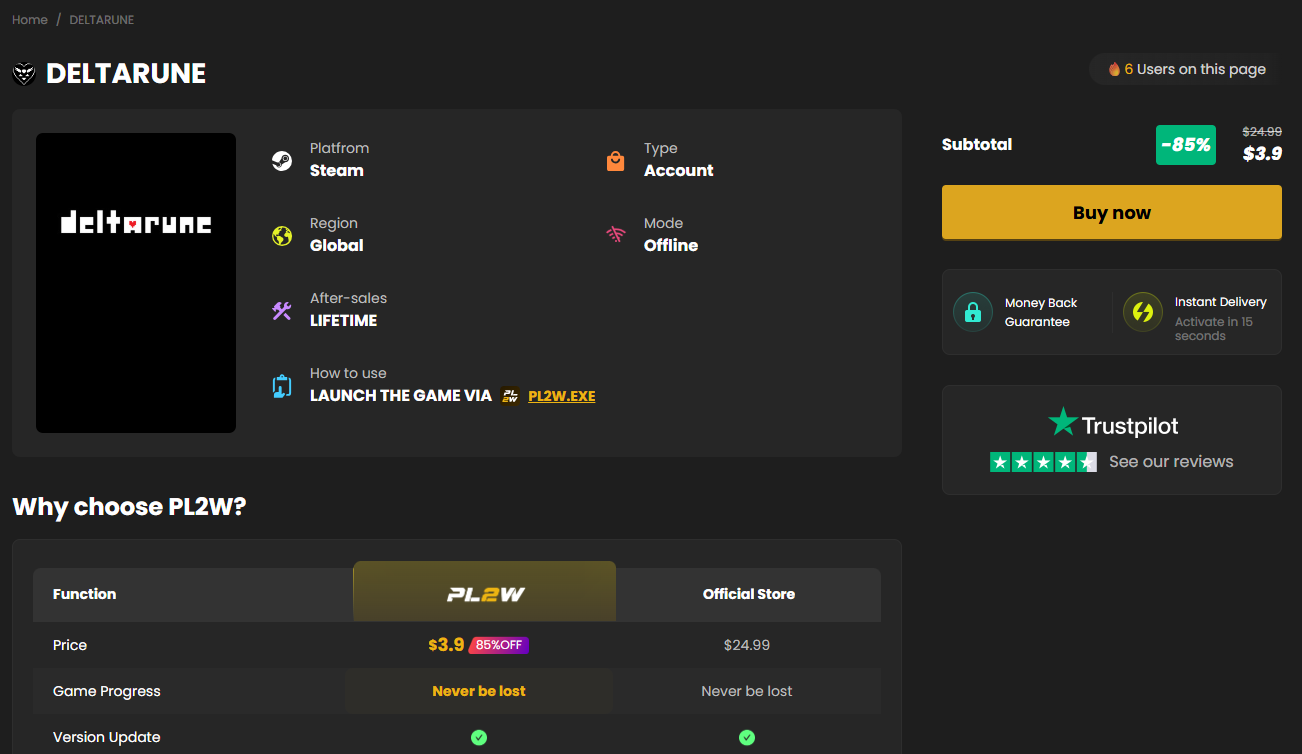
Task: Click the Game Progress row label
Action: point(107,691)
